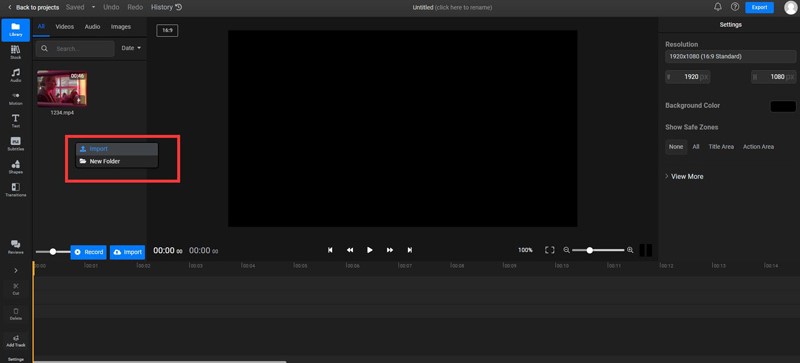800x363 pixels.
Task: Select Action Area safe zone
Action: [758, 147]
